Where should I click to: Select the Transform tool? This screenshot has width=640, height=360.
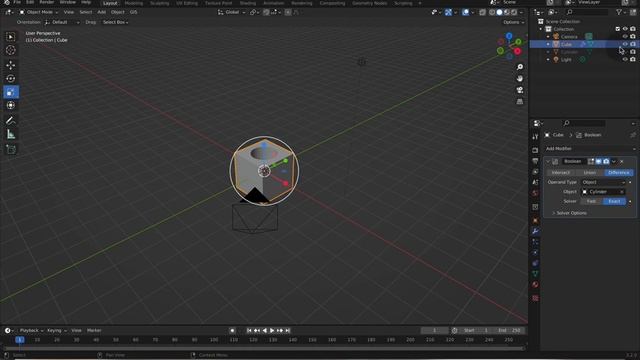click(x=11, y=105)
